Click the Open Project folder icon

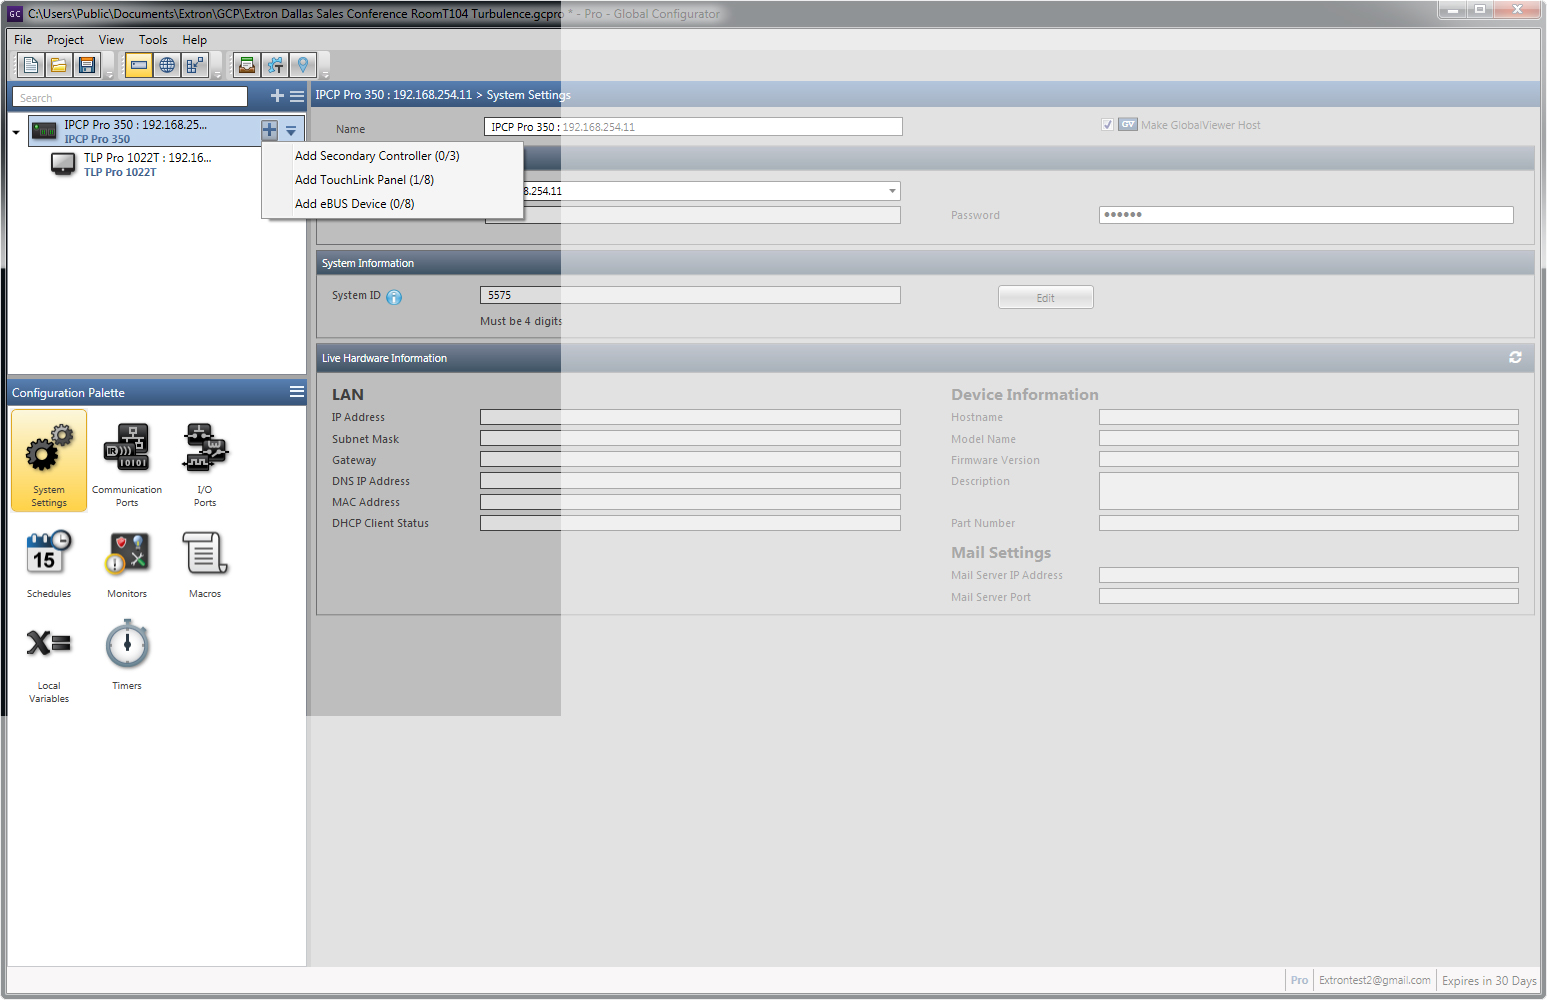[59, 66]
